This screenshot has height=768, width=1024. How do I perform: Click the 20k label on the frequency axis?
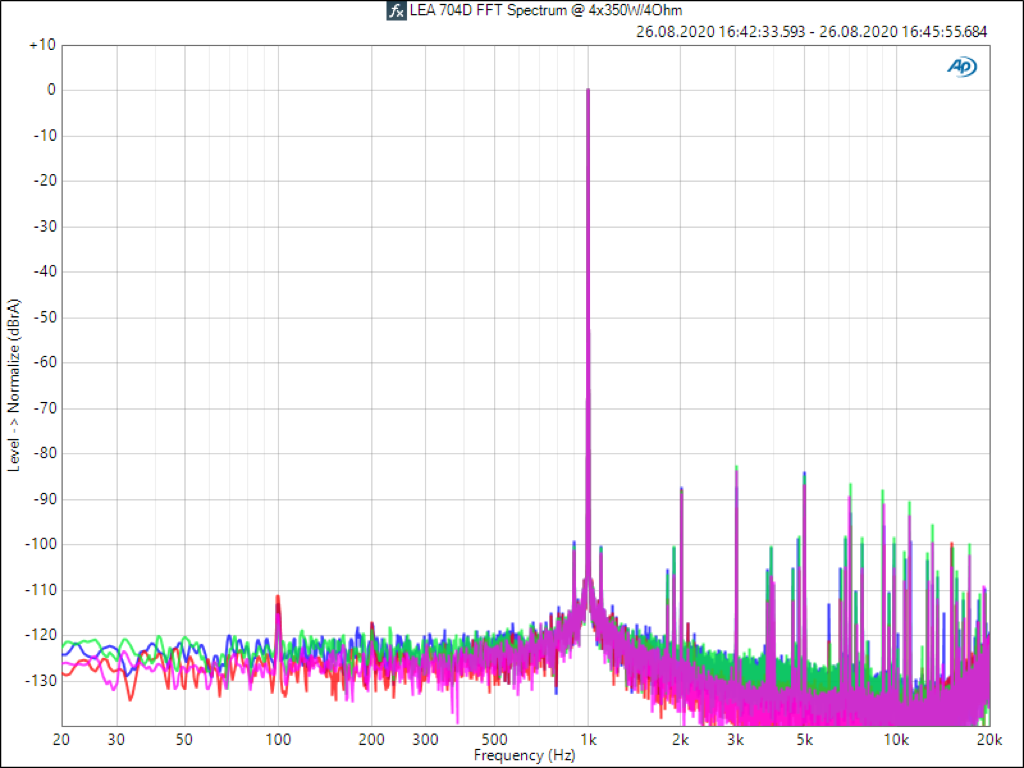989,740
